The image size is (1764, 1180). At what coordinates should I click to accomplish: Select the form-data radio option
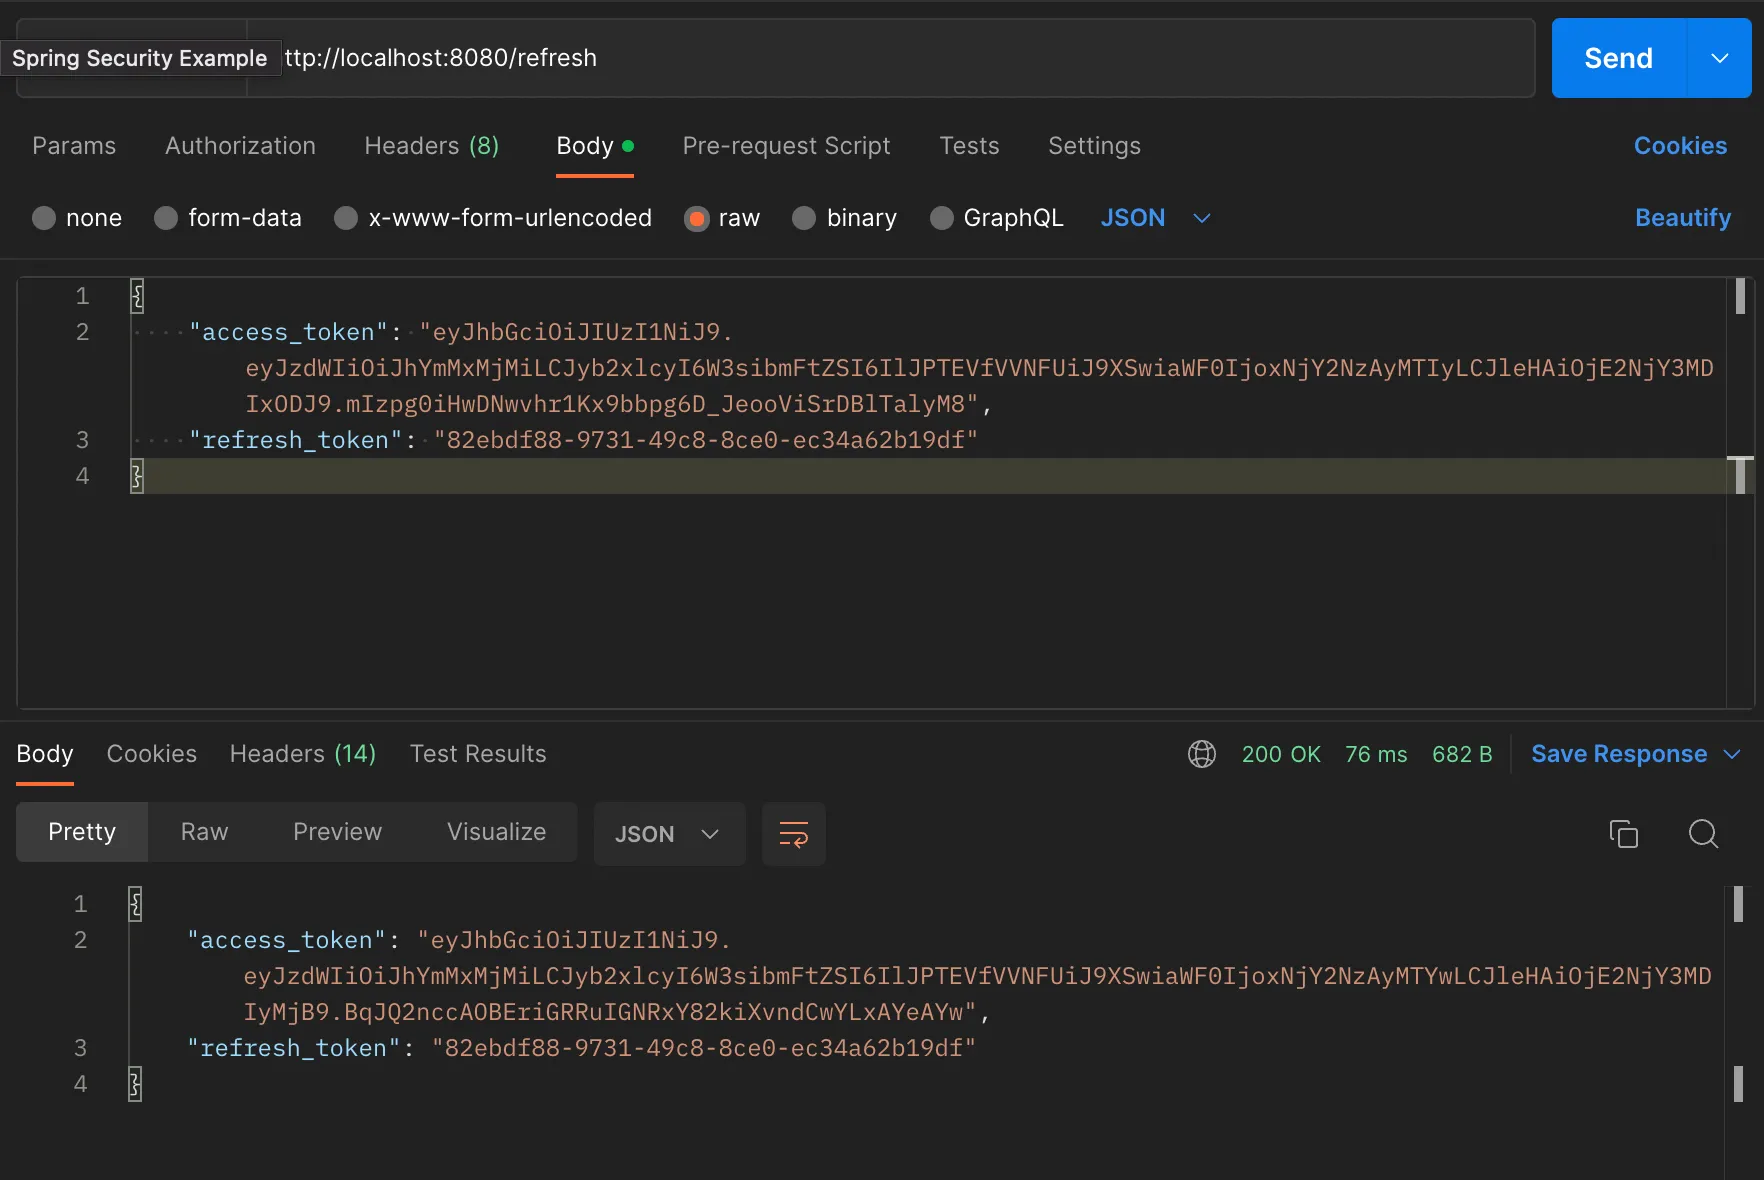pyautogui.click(x=166, y=218)
